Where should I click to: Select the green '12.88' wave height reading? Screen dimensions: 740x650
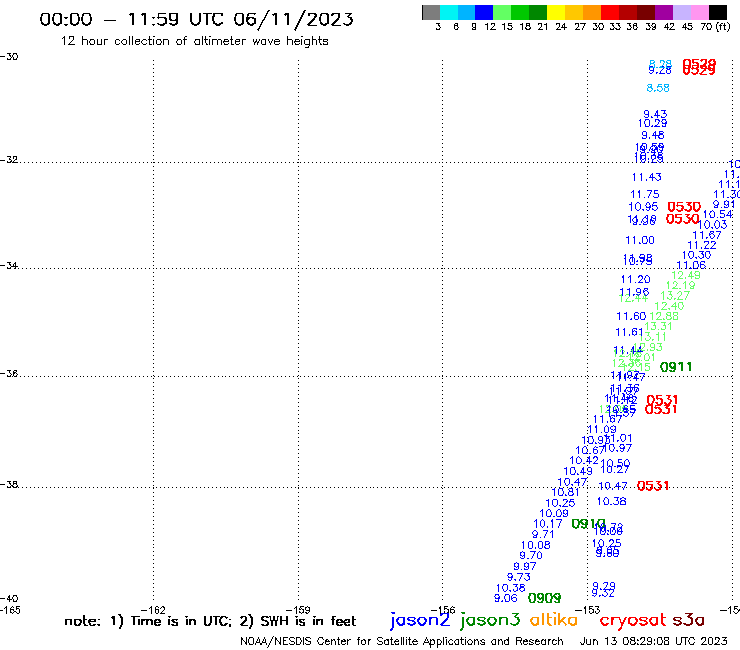(664, 316)
